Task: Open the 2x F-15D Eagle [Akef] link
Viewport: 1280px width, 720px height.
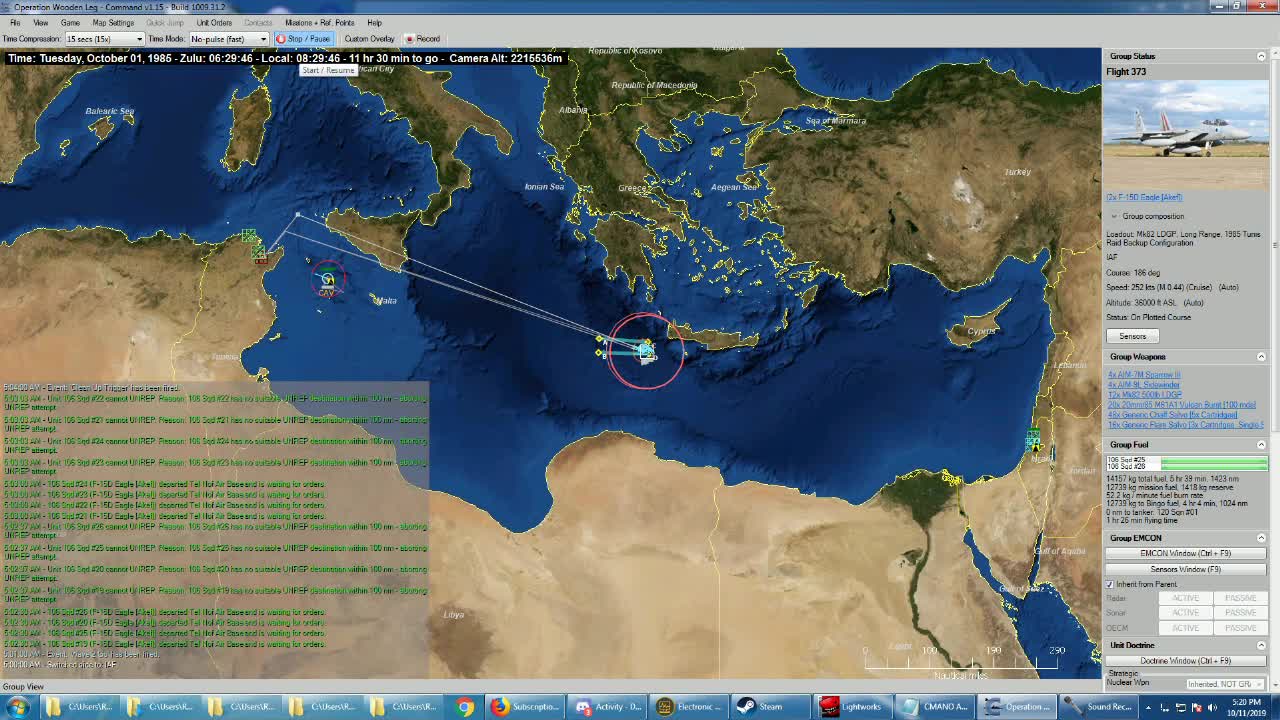Action: pyautogui.click(x=1144, y=197)
